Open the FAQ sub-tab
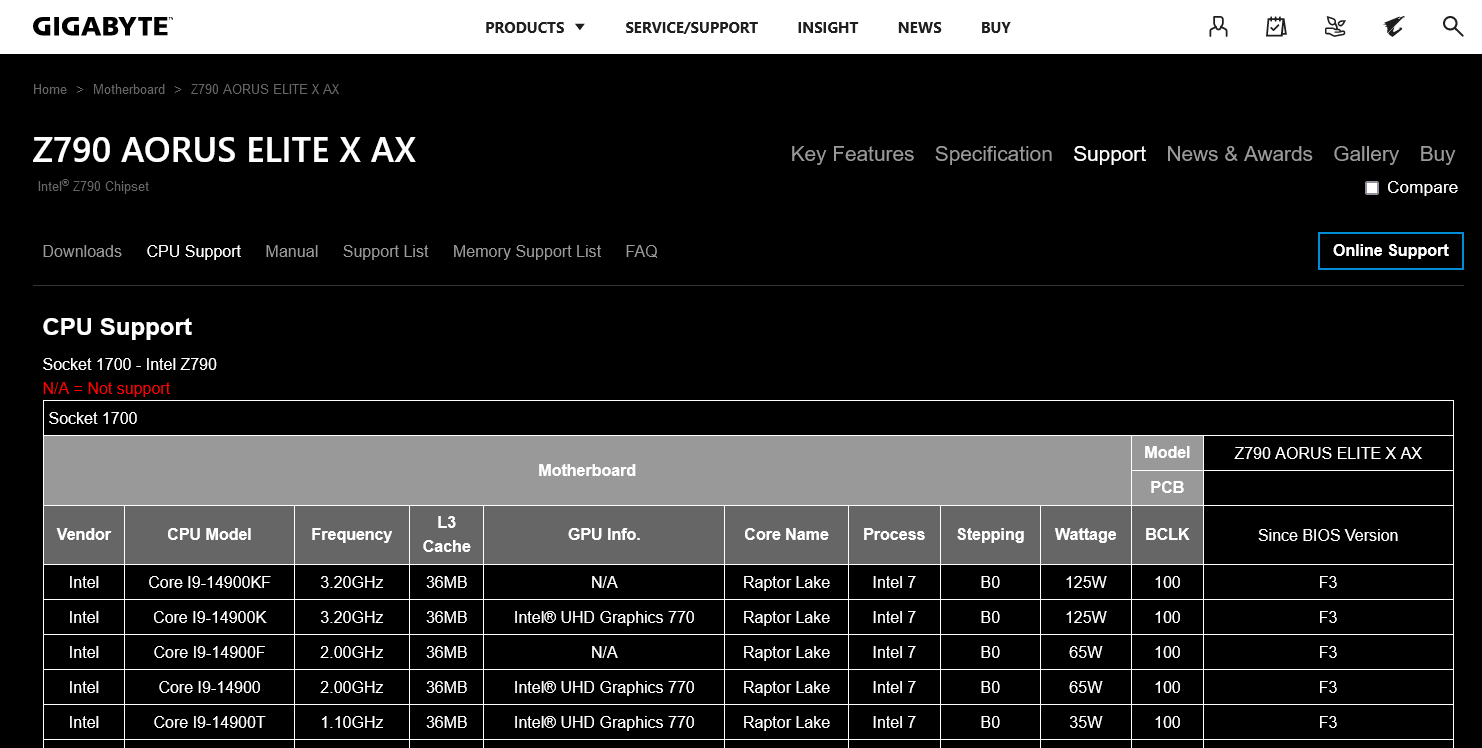 (x=641, y=251)
